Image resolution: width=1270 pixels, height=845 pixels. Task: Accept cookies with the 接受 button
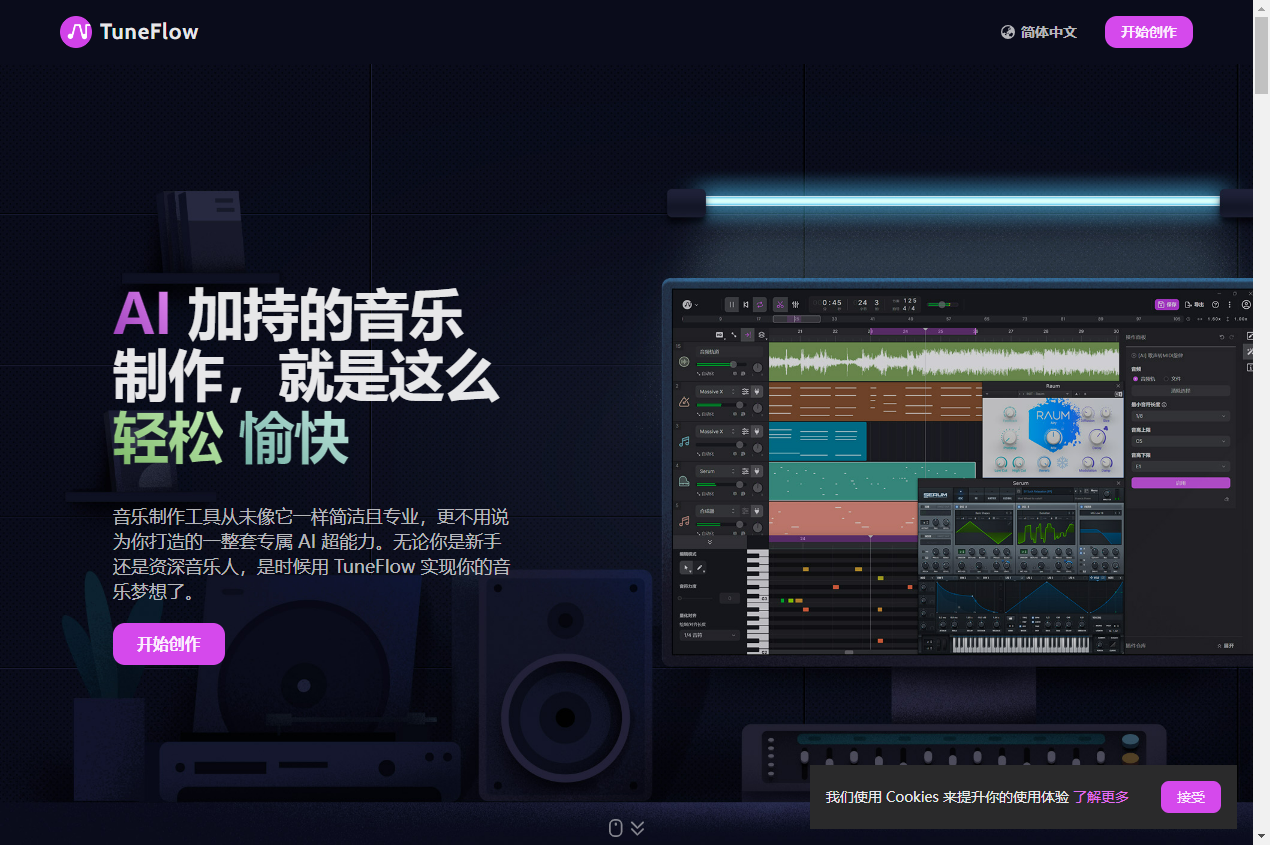coord(1190,797)
